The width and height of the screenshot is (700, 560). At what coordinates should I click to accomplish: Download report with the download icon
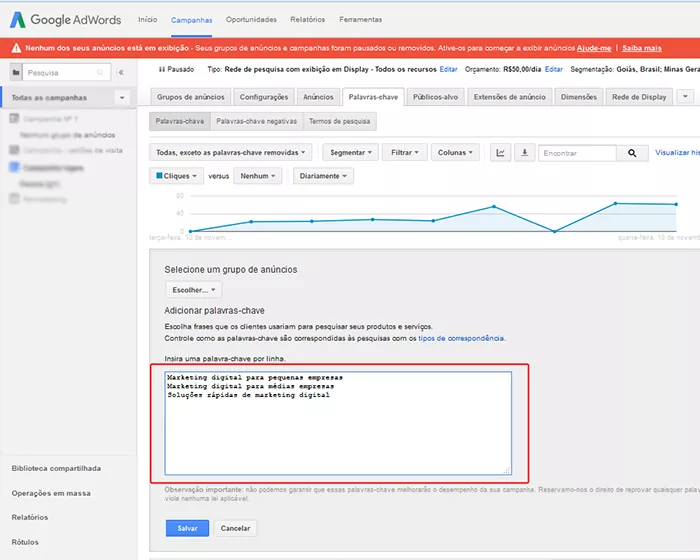(x=525, y=153)
